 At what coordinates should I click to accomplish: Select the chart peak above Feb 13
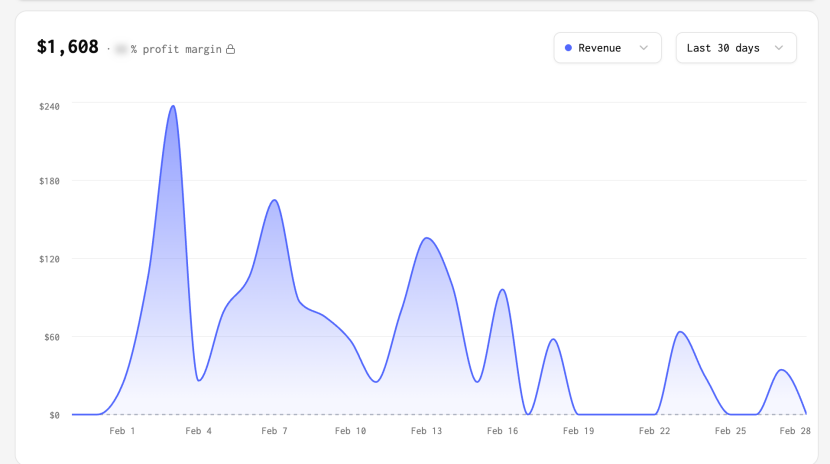(x=427, y=238)
